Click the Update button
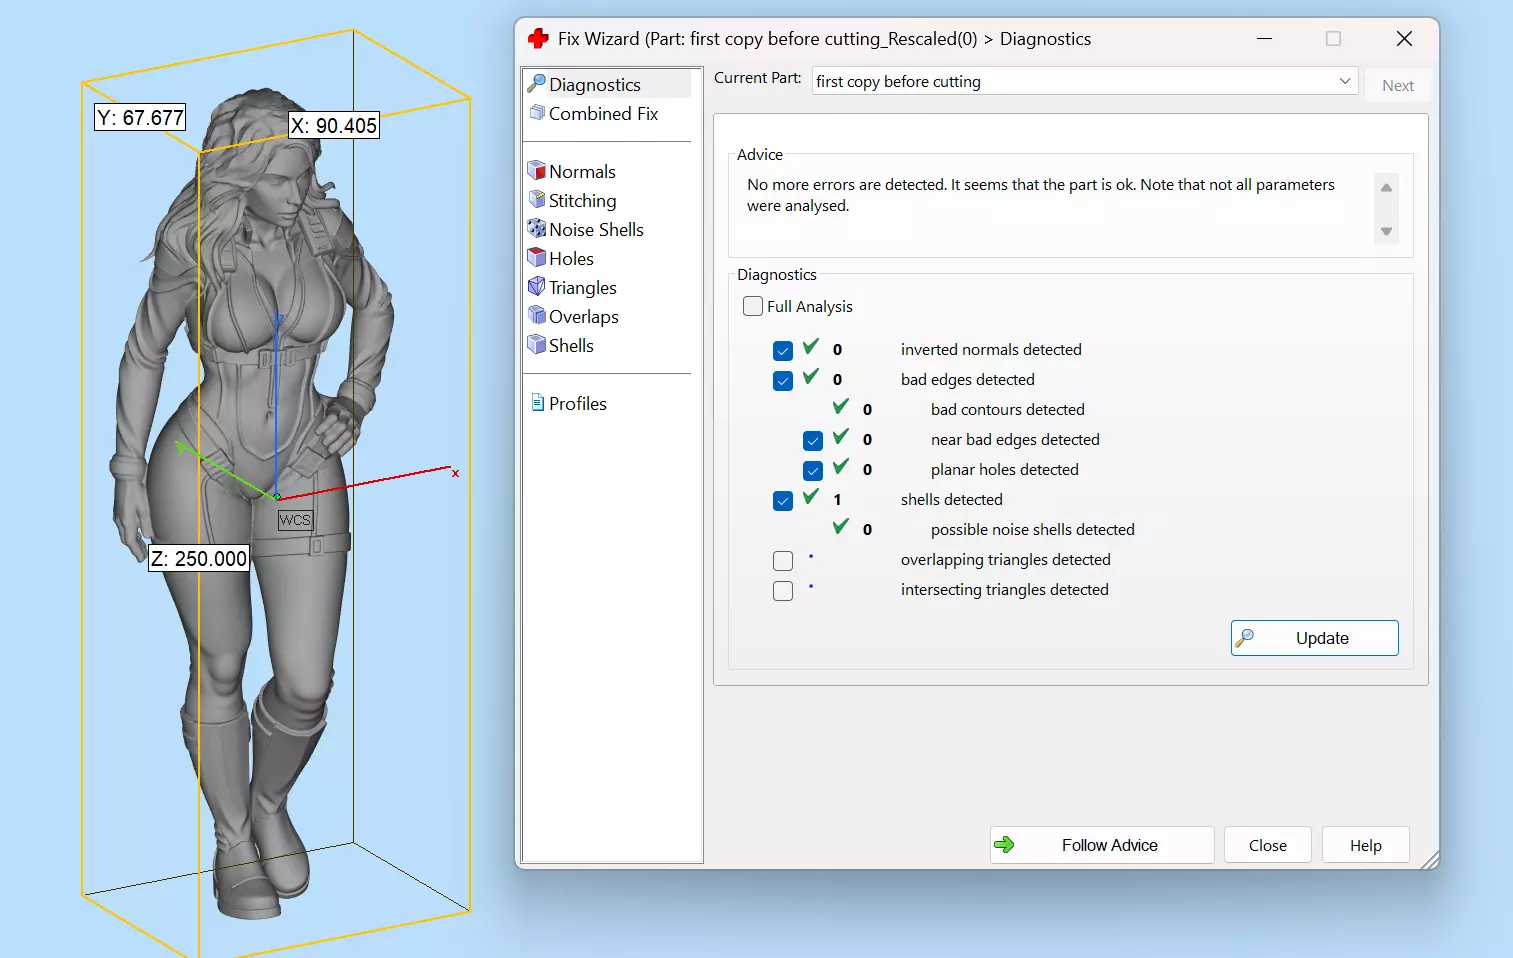The image size is (1513, 958). click(1314, 638)
